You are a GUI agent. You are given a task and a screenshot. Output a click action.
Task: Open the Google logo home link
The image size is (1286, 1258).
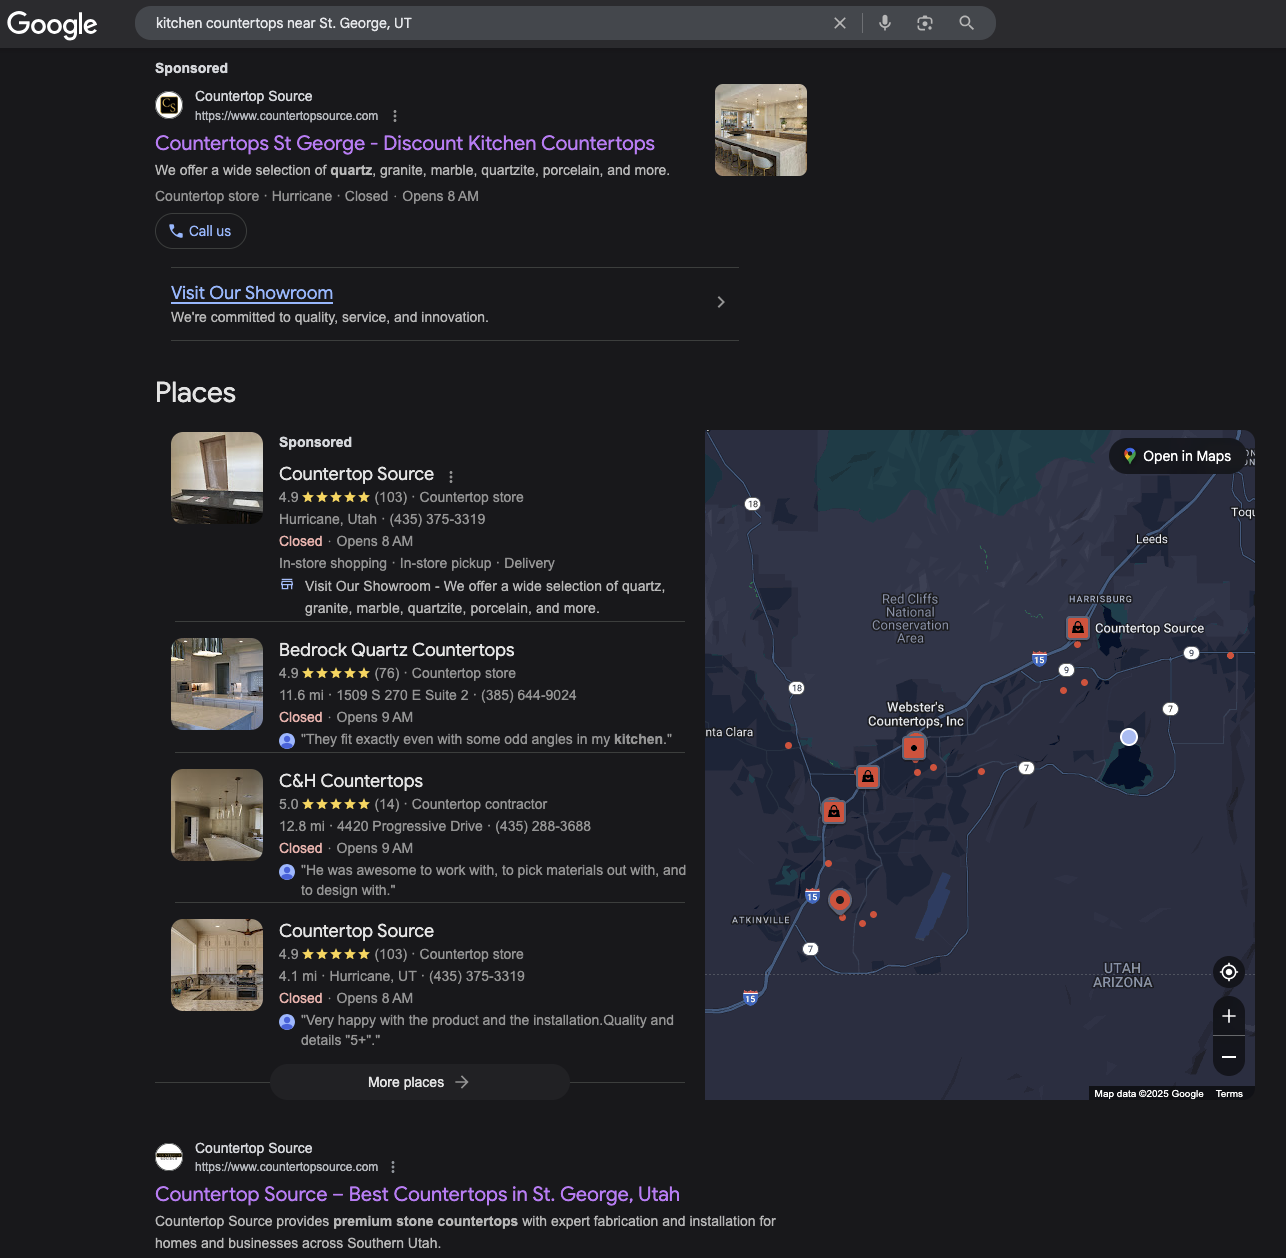pyautogui.click(x=52, y=24)
